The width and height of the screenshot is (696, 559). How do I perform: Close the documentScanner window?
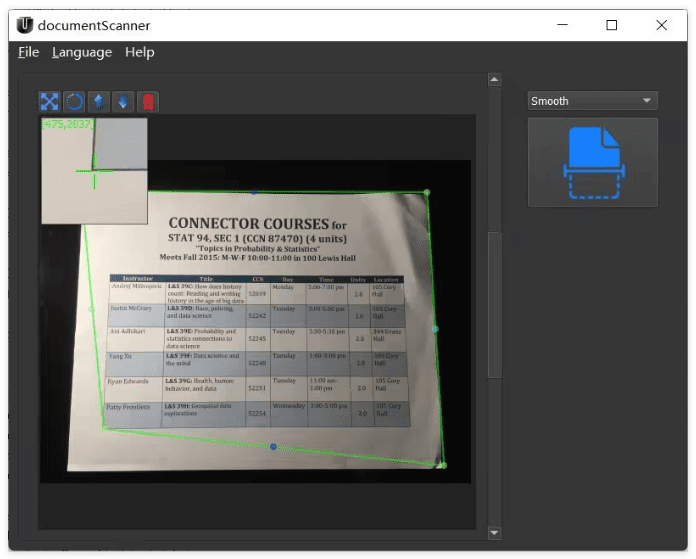(x=661, y=25)
